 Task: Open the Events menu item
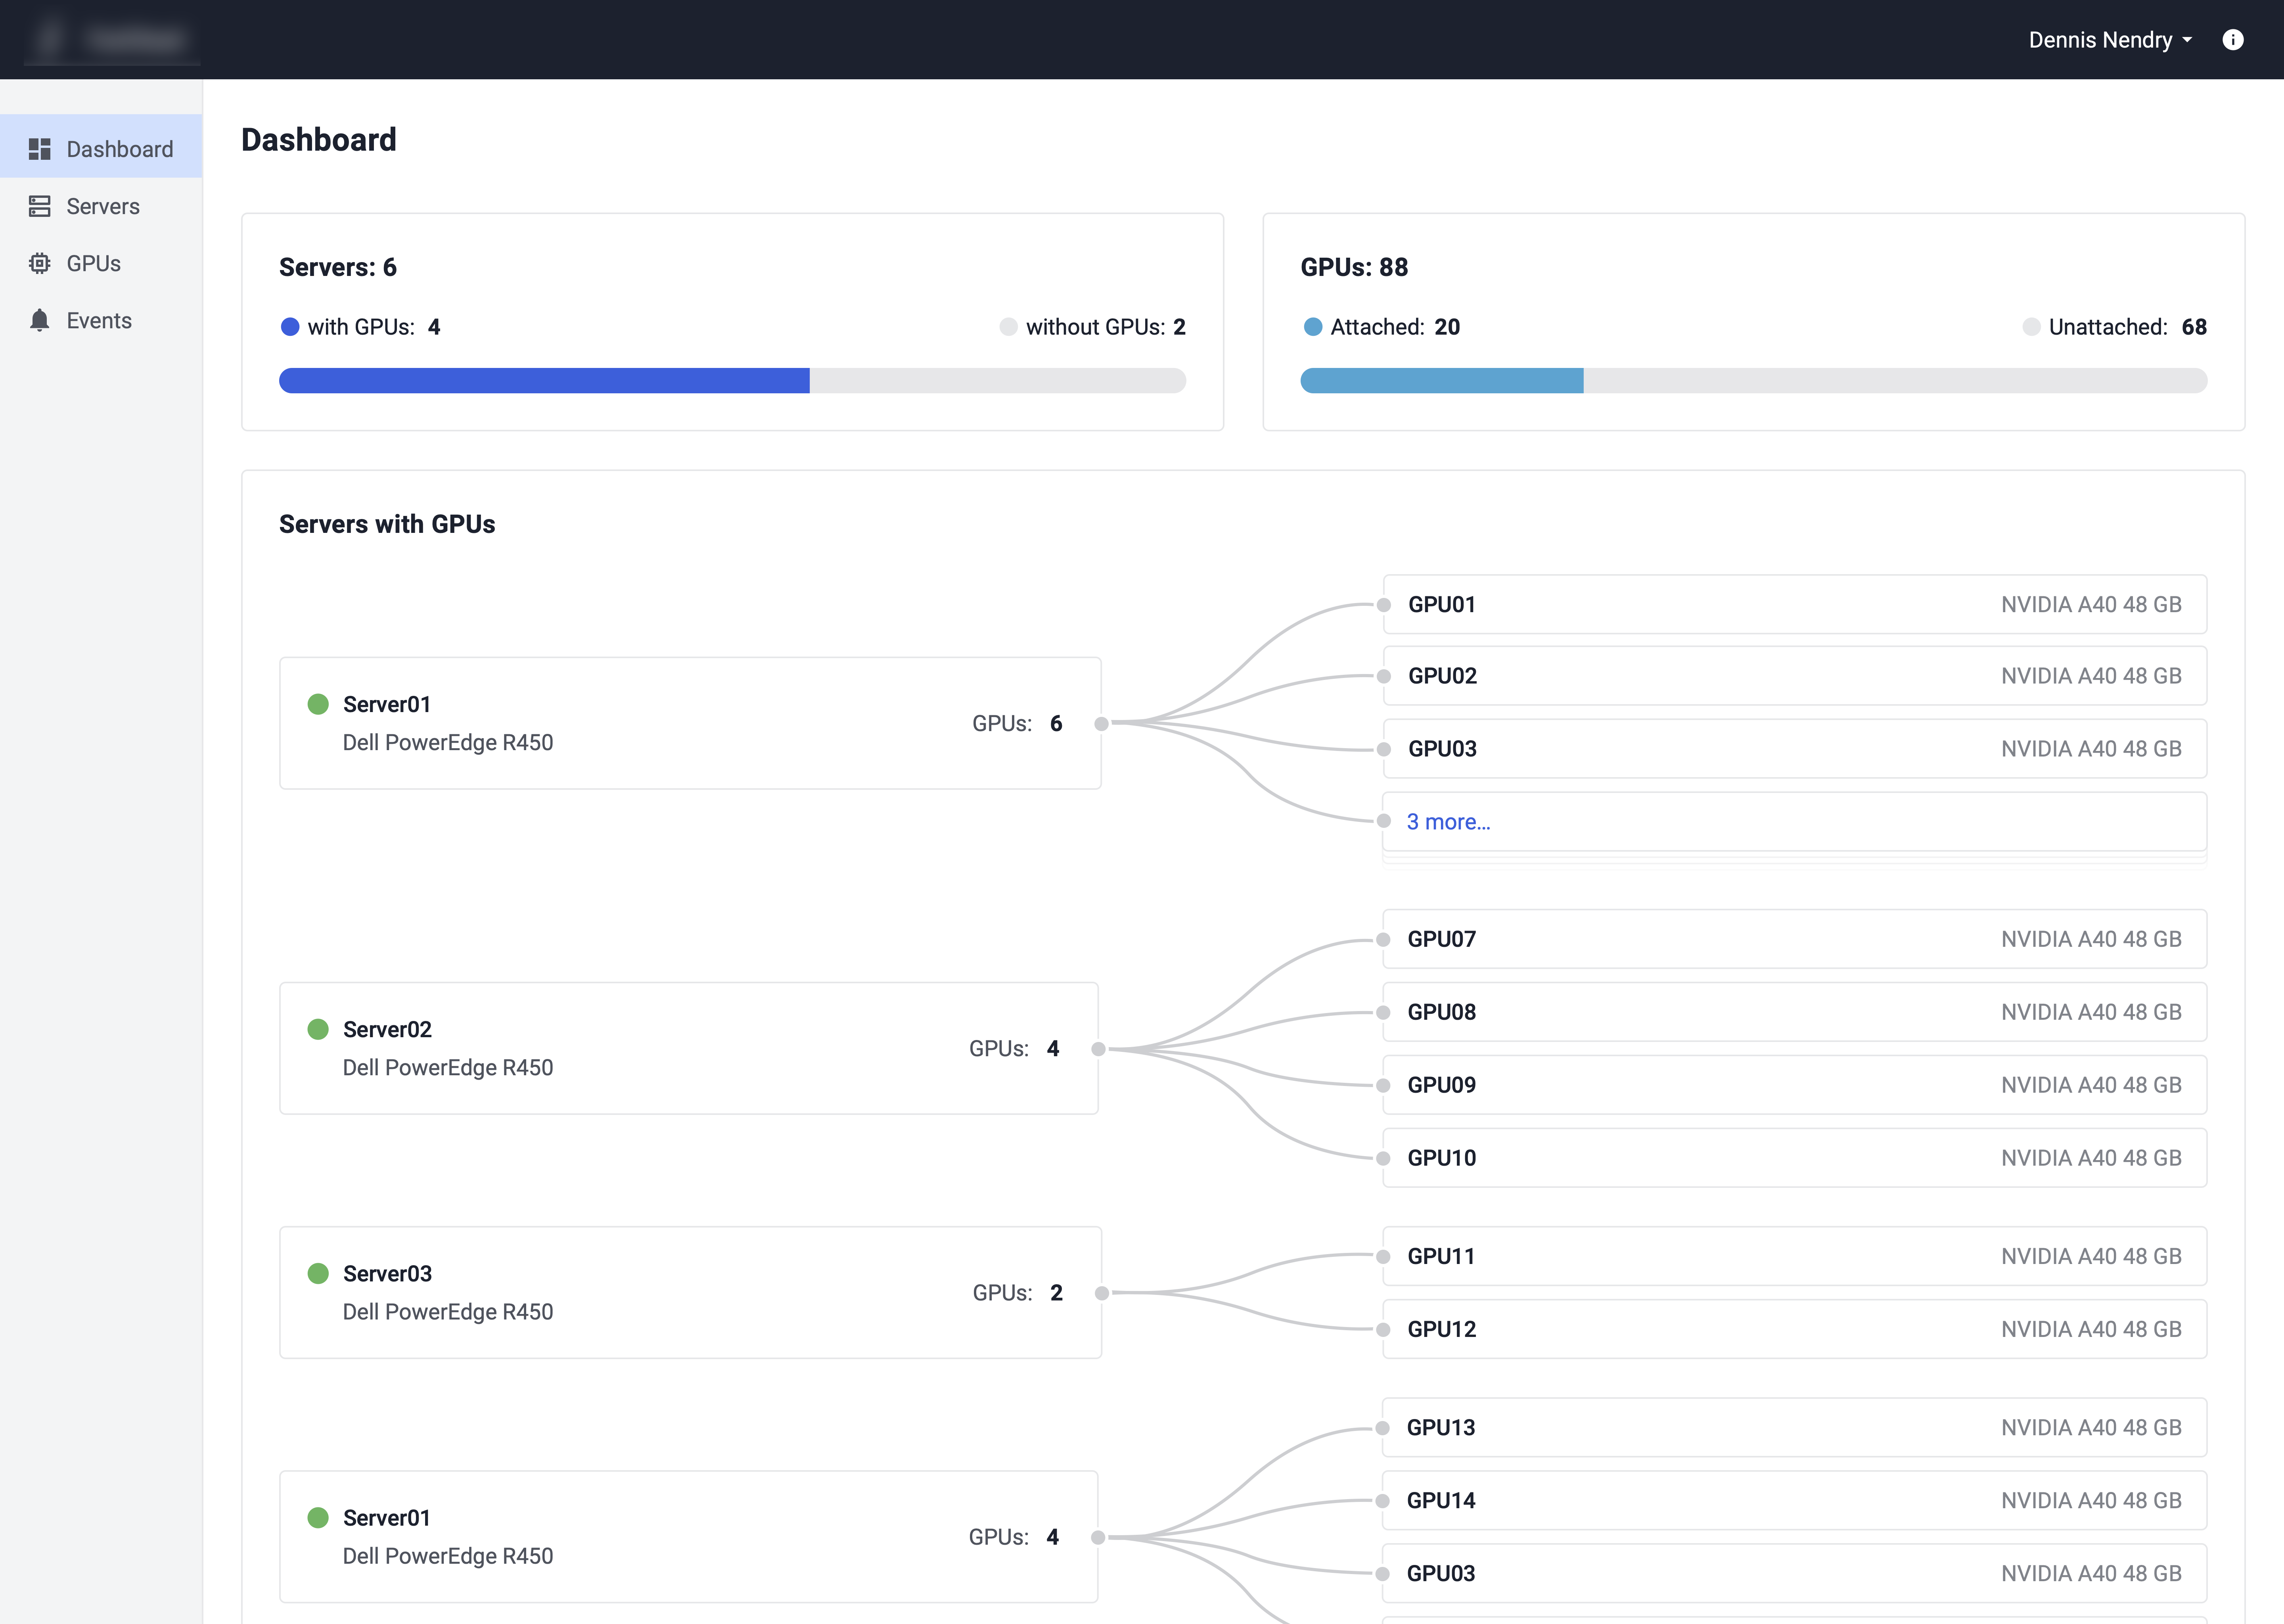click(x=99, y=320)
